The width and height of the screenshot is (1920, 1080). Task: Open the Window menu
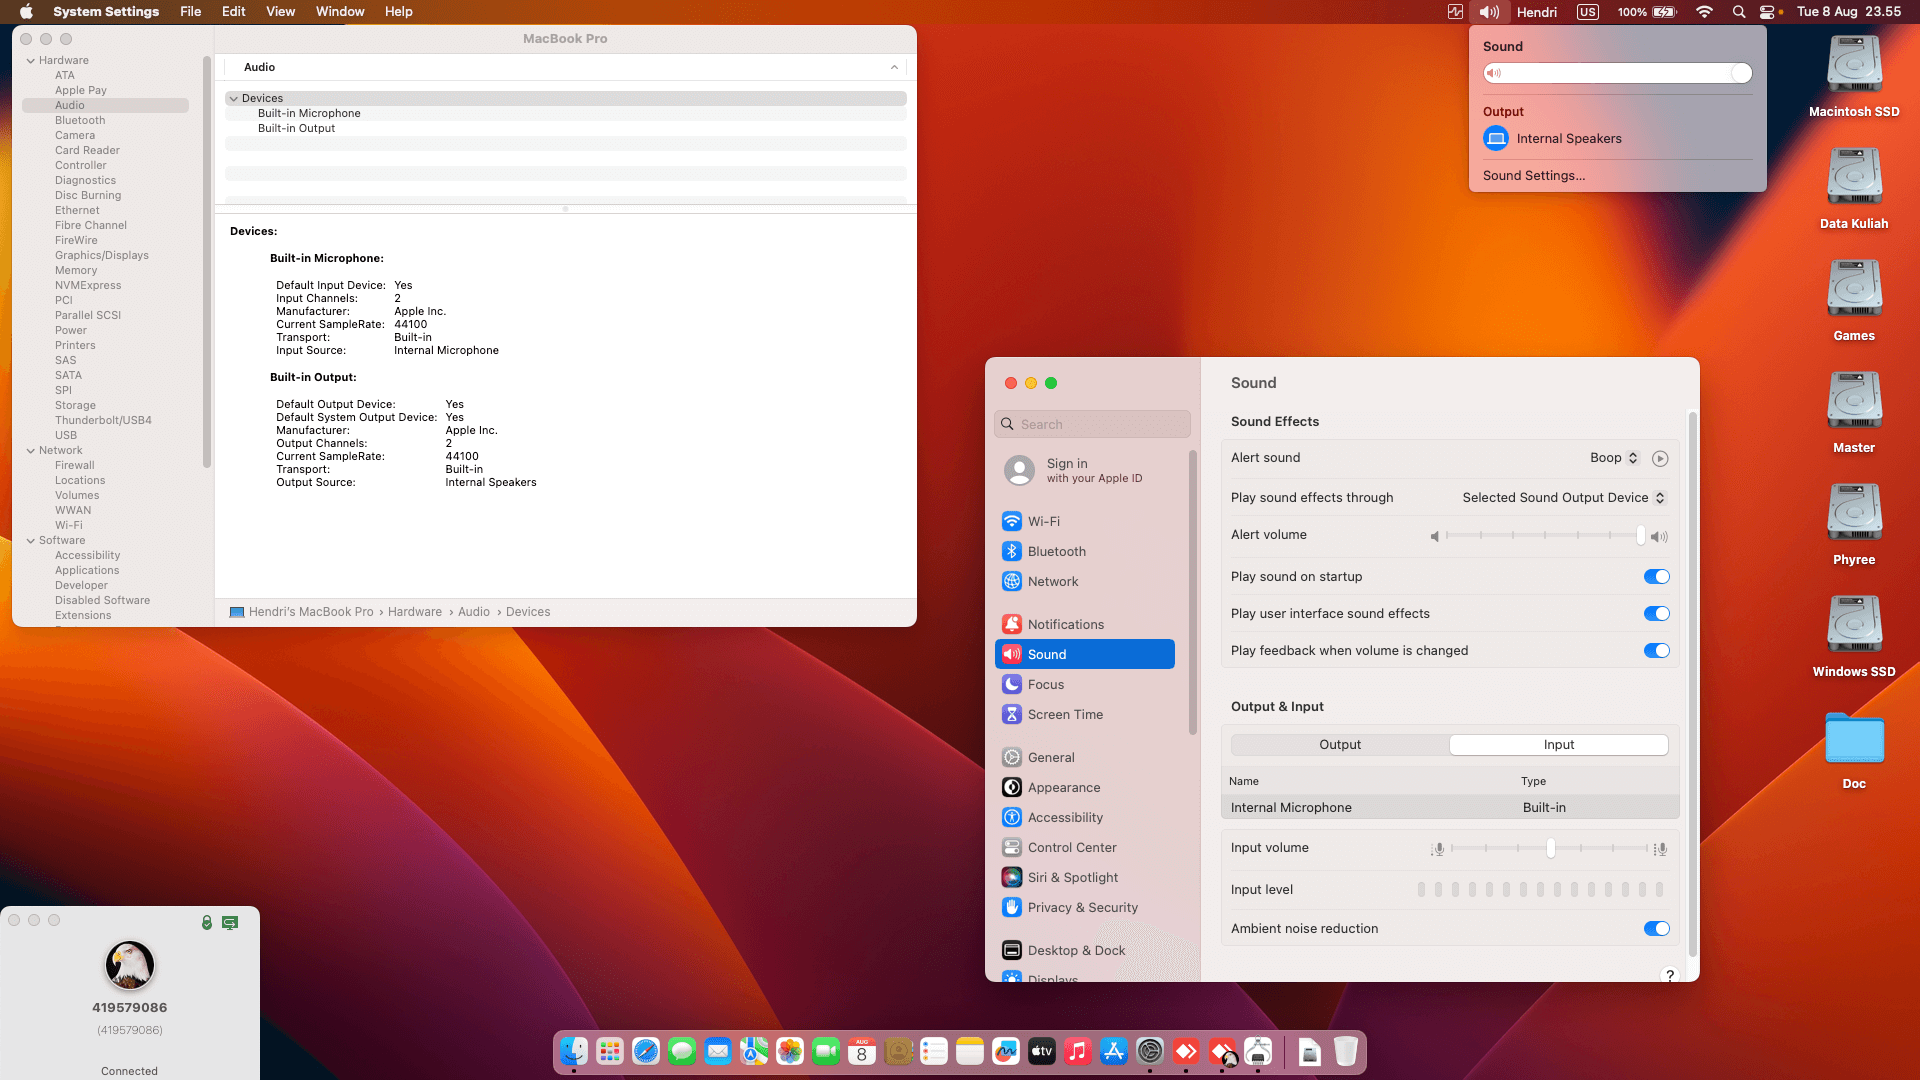(340, 12)
